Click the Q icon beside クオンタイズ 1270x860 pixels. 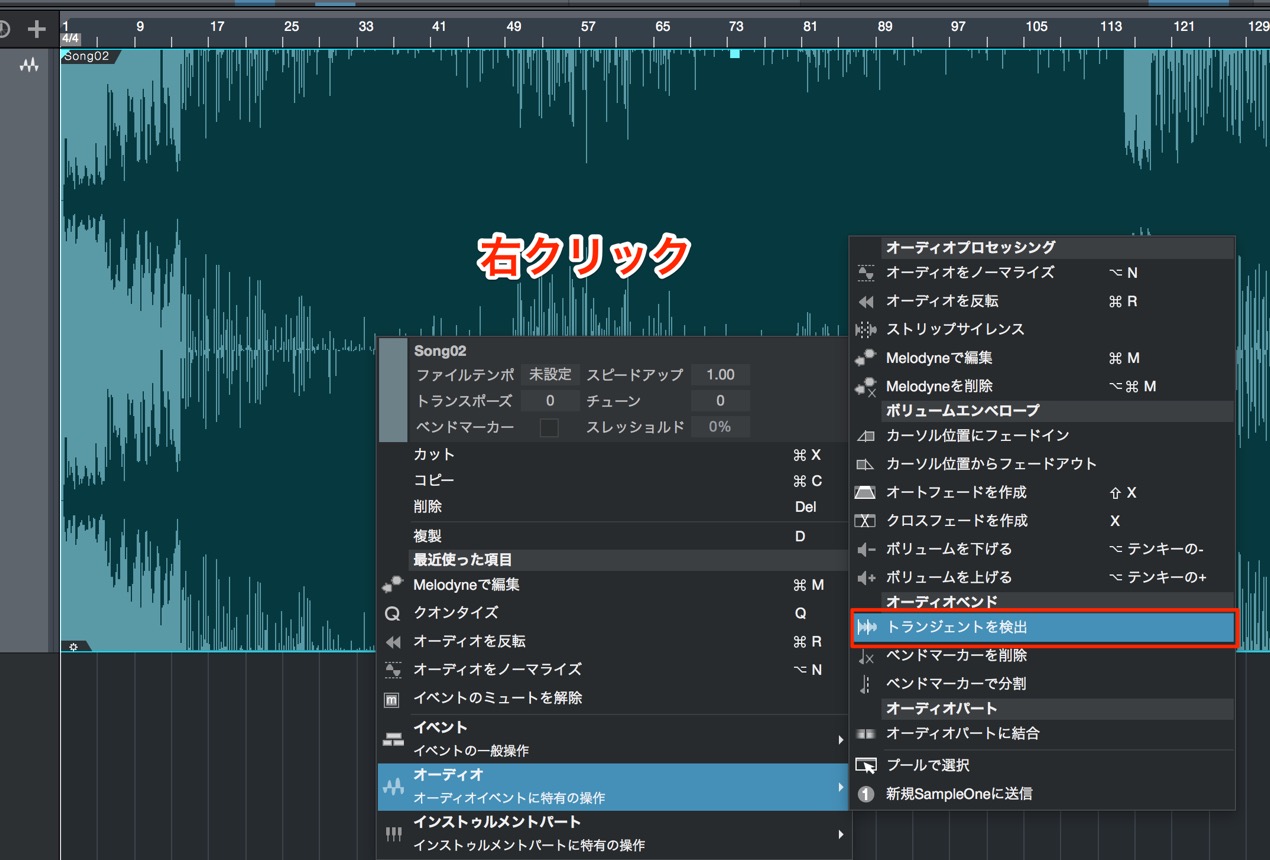pyautogui.click(x=393, y=613)
